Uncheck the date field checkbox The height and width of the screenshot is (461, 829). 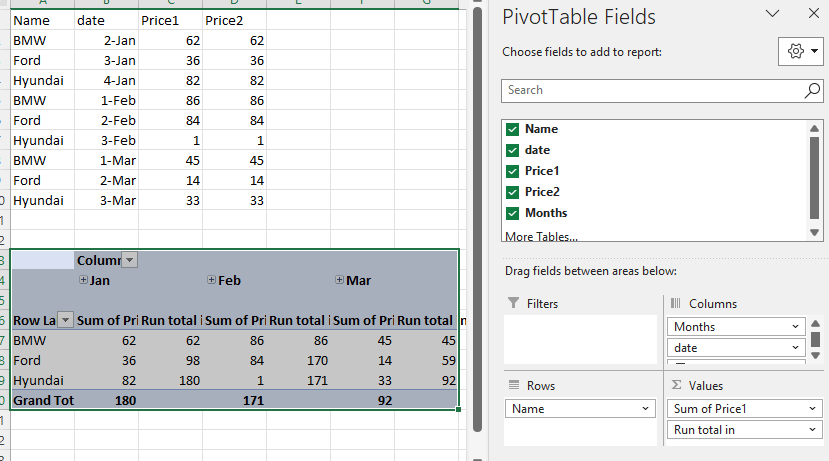coord(512,150)
